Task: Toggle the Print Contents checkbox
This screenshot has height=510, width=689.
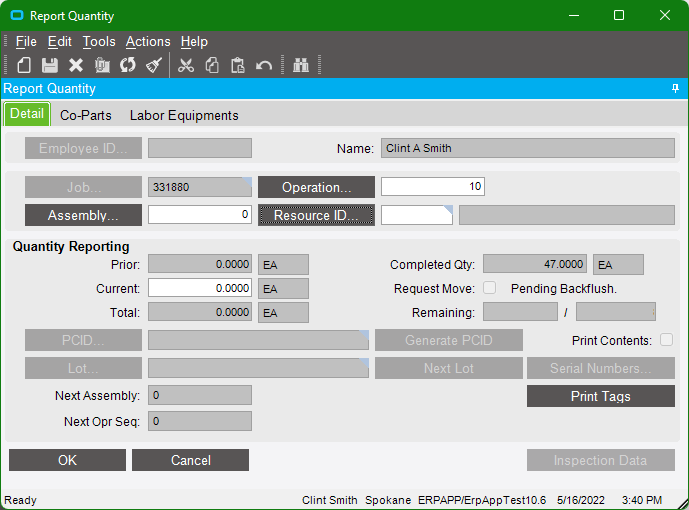Action: 666,340
